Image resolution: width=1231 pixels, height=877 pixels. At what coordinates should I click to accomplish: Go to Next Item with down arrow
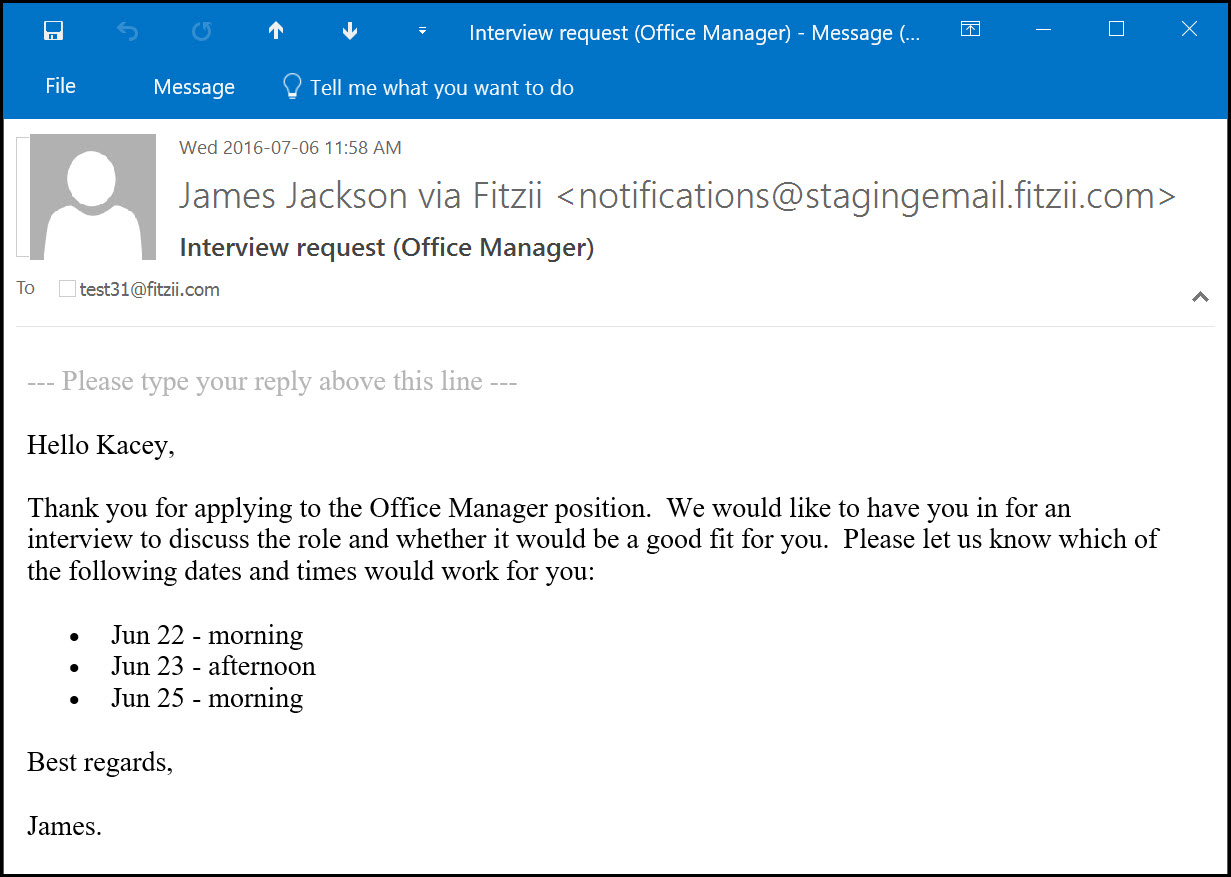pyautogui.click(x=350, y=31)
